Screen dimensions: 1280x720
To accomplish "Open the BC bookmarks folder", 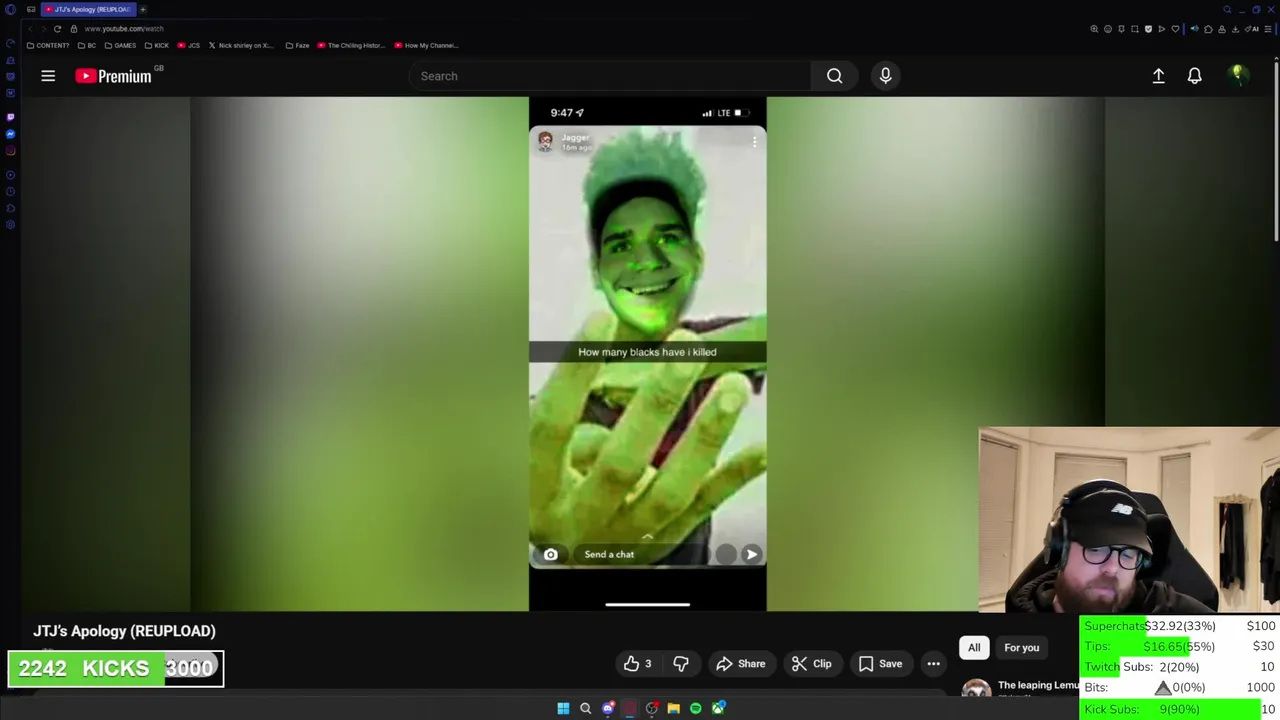I will point(87,45).
